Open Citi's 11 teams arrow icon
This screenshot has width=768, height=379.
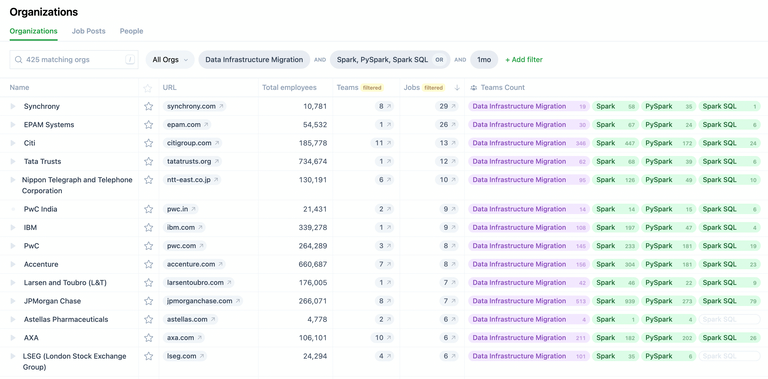pyautogui.click(x=389, y=143)
